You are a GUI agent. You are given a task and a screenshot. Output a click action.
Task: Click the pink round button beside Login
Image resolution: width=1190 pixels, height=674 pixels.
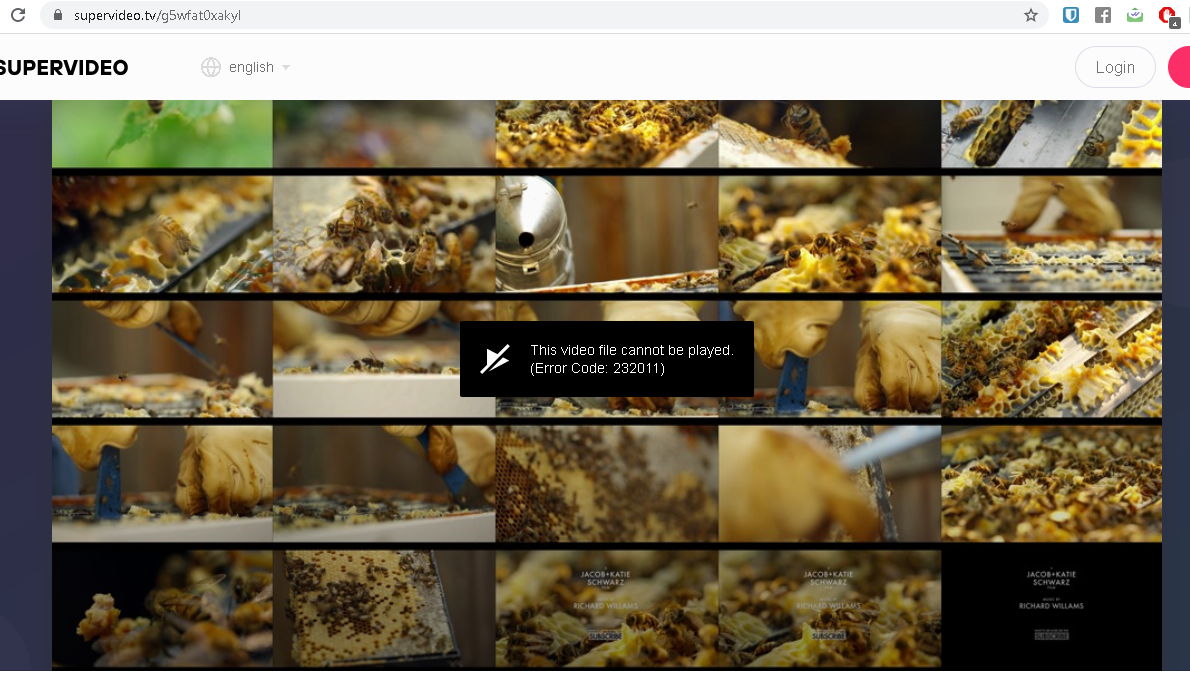pos(1180,67)
